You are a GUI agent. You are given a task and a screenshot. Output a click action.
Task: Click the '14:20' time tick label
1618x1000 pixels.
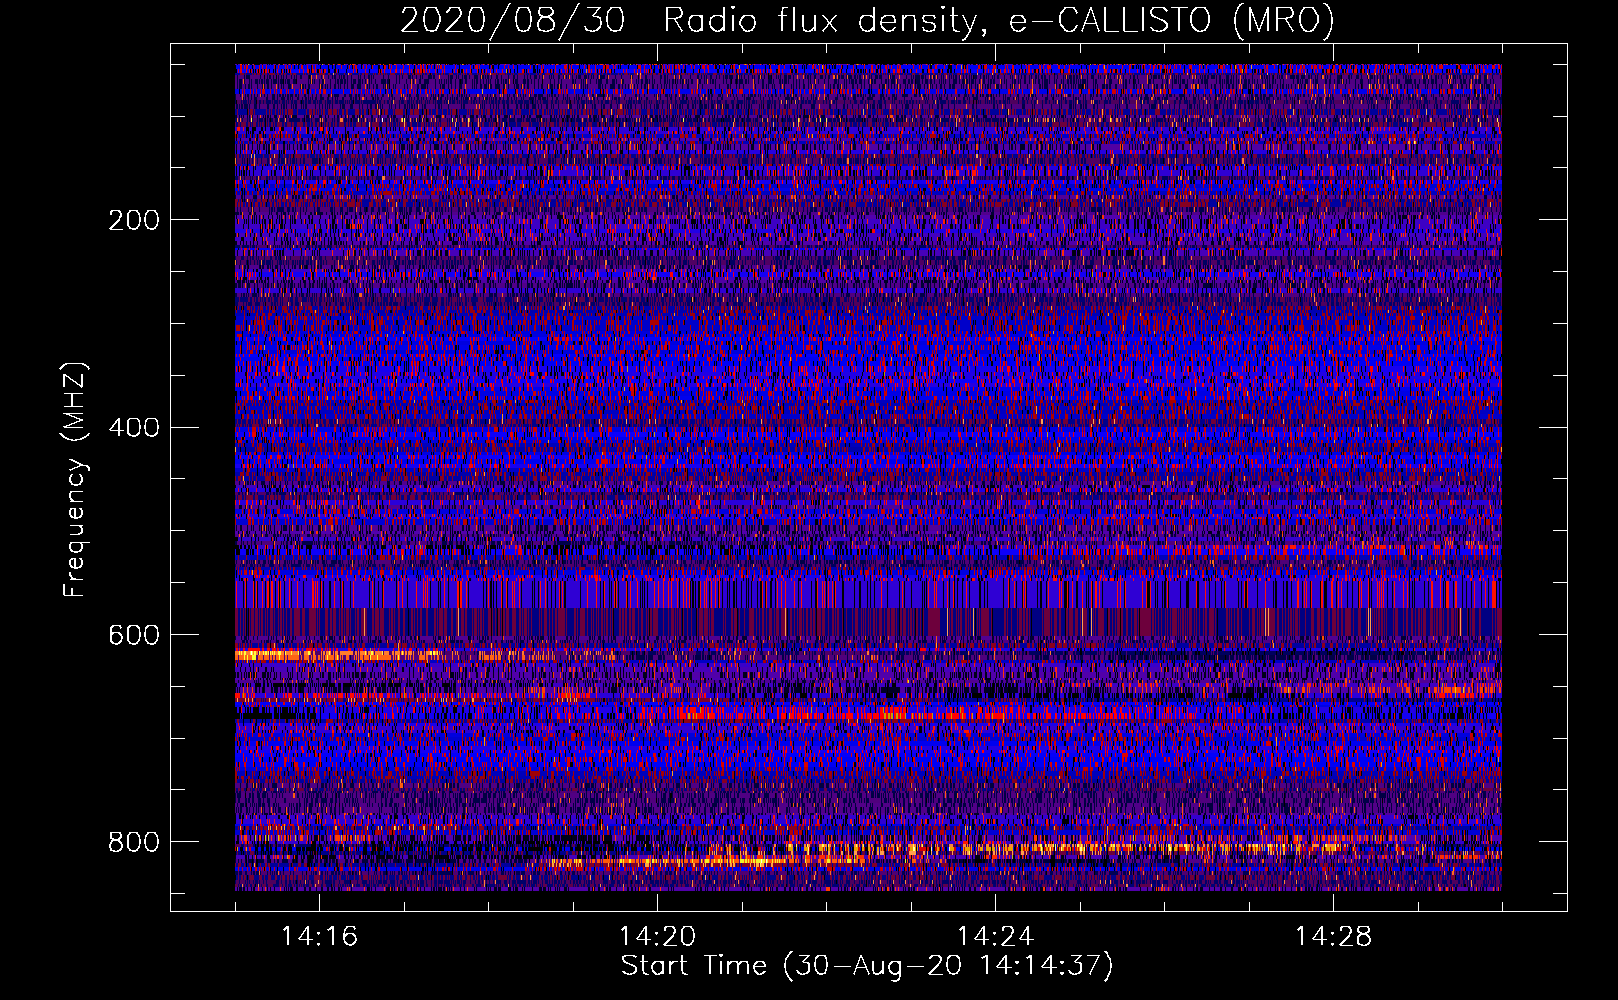tap(657, 937)
